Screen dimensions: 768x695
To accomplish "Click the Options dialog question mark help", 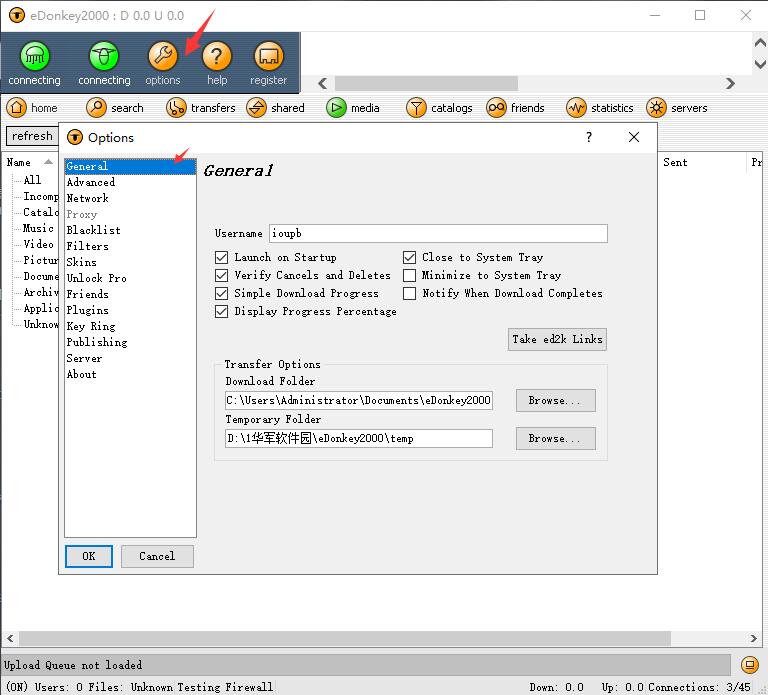I will 589,137.
